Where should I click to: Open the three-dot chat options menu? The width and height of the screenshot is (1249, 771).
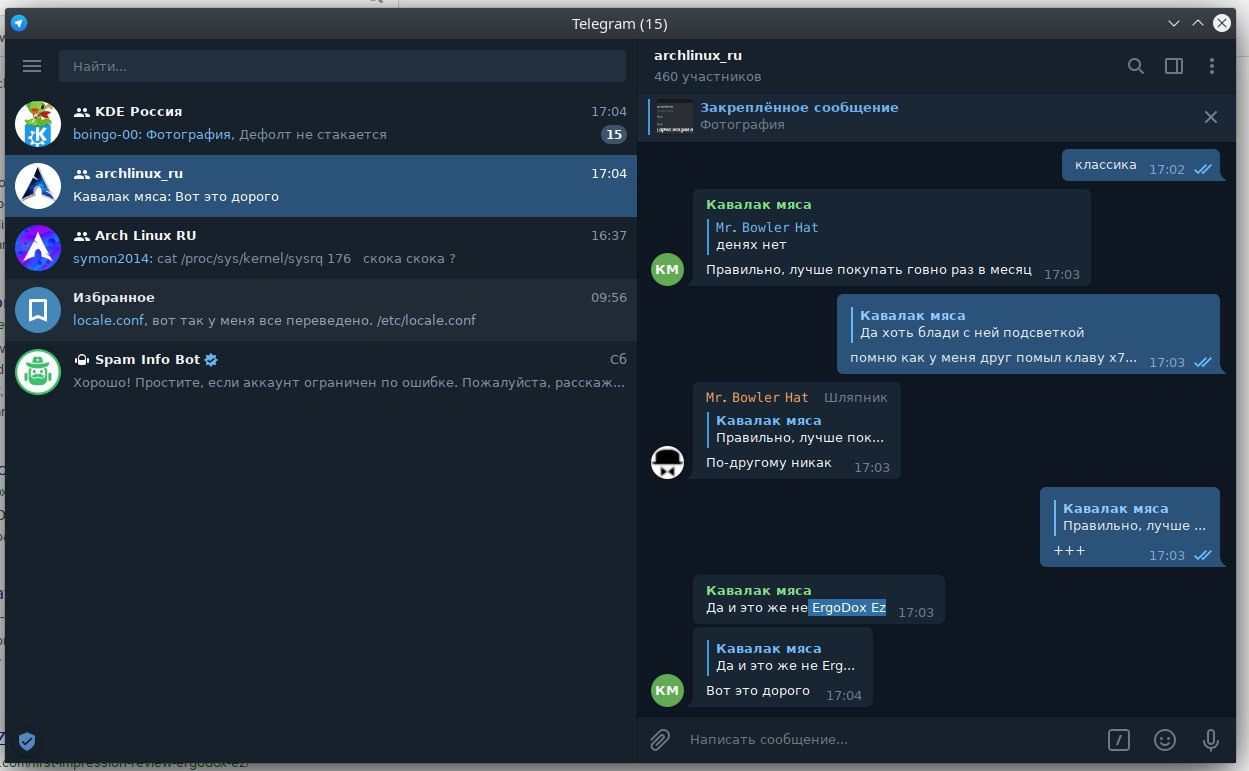click(1212, 66)
